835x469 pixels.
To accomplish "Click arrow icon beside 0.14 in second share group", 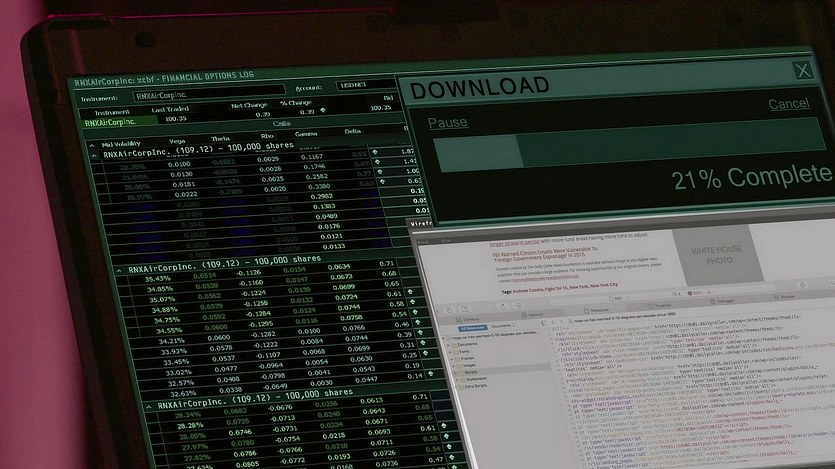I will (431, 374).
